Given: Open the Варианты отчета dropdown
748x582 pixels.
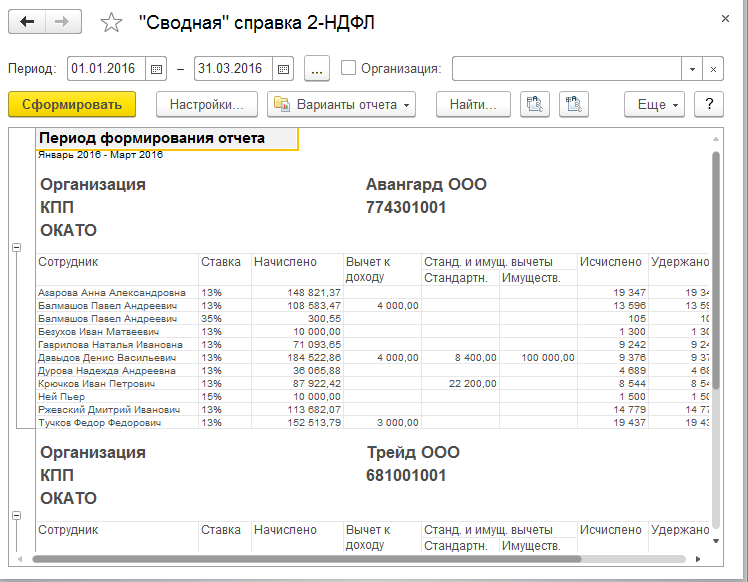Looking at the screenshot, I should [341, 104].
